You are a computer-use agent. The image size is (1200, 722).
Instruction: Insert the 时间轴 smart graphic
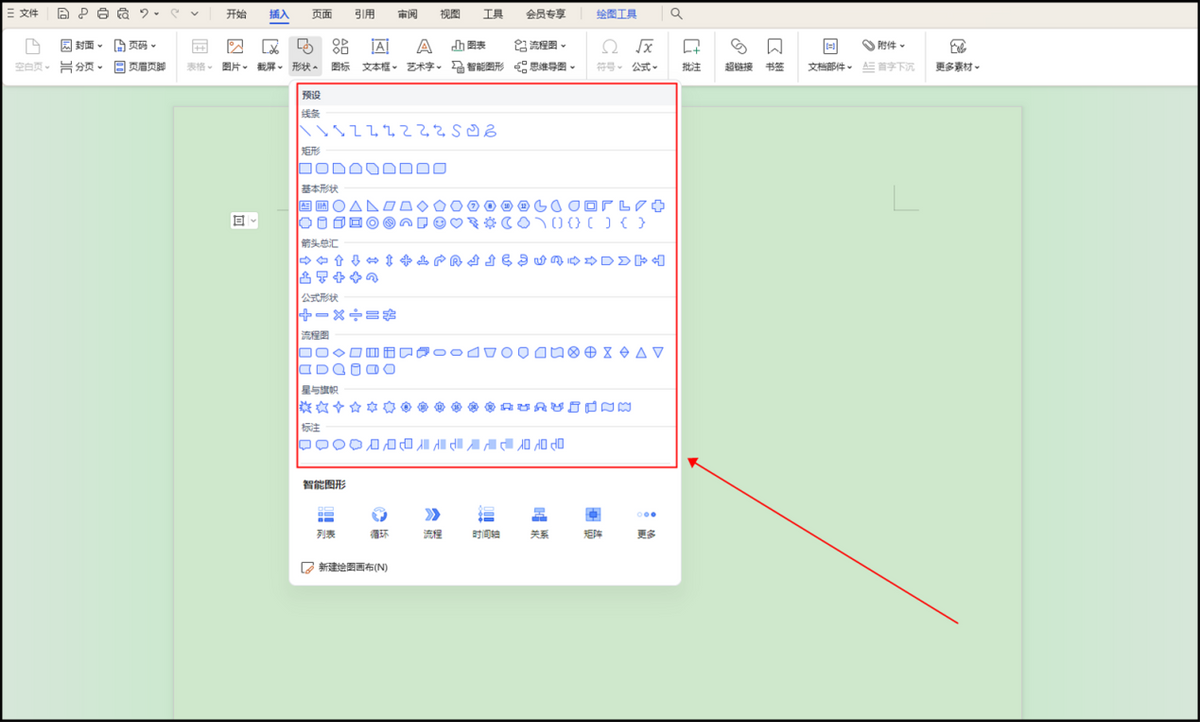point(486,522)
